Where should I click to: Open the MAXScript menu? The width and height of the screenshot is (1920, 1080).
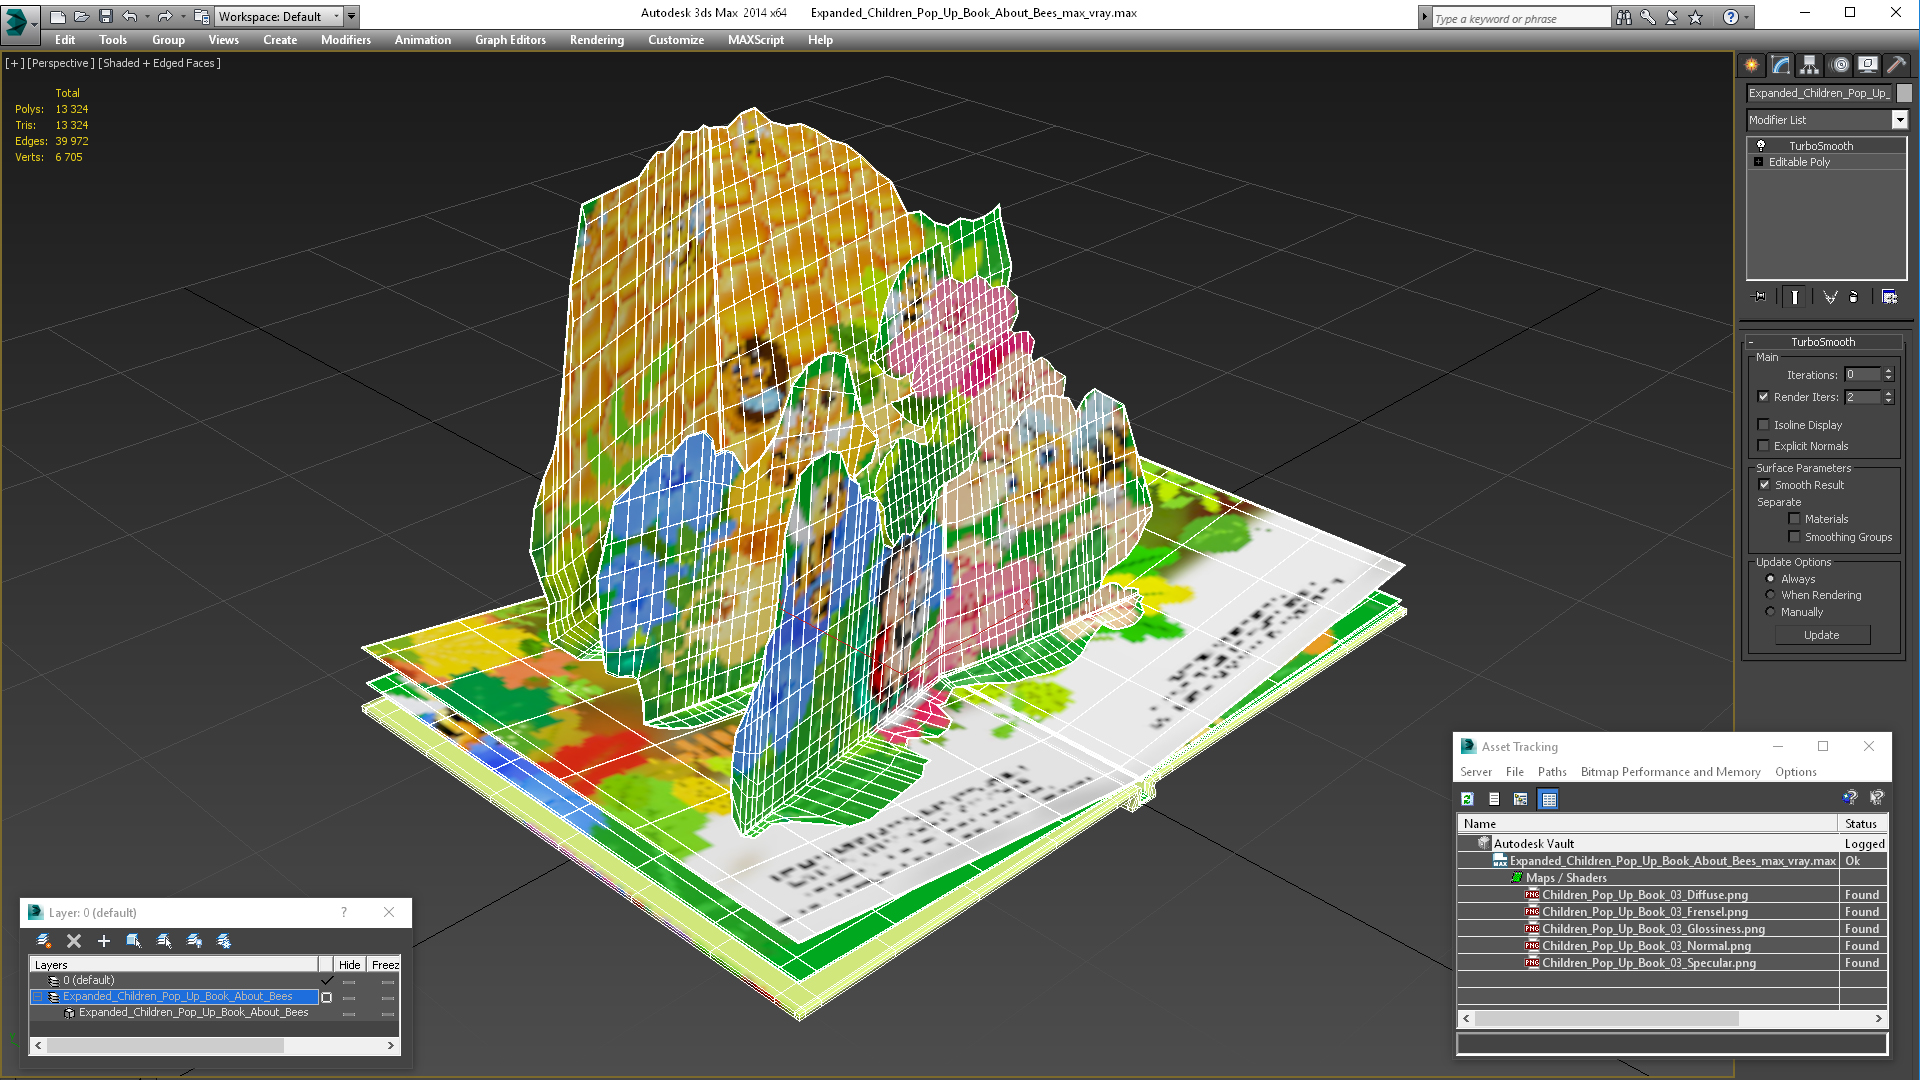tap(756, 40)
